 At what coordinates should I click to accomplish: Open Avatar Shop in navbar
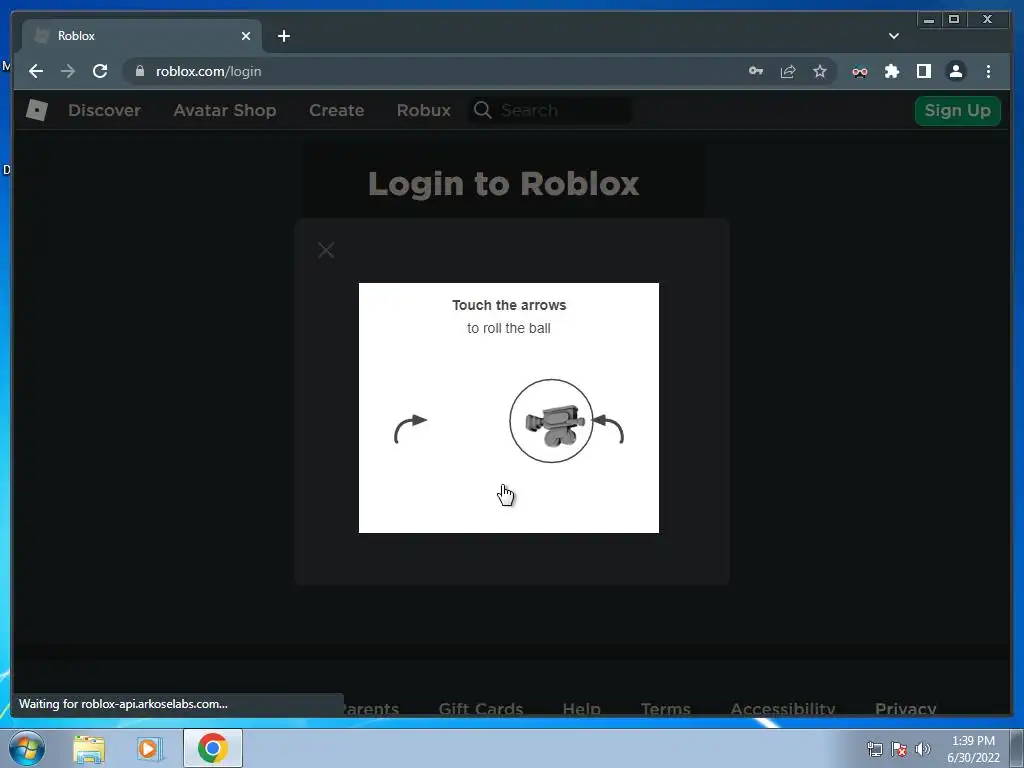[225, 110]
